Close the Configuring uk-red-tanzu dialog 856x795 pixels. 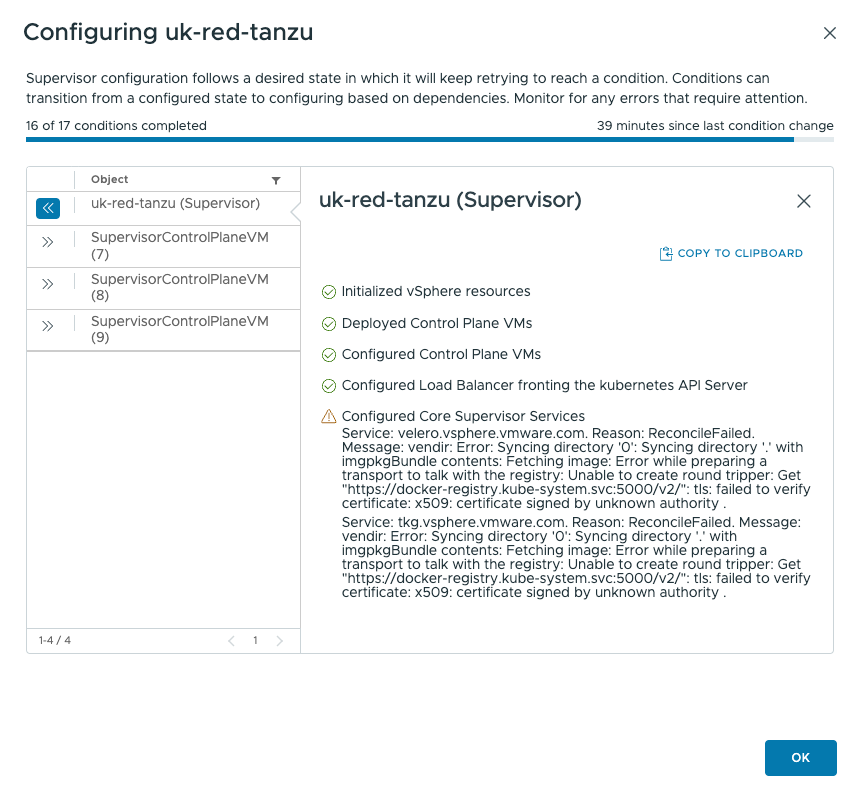(829, 32)
